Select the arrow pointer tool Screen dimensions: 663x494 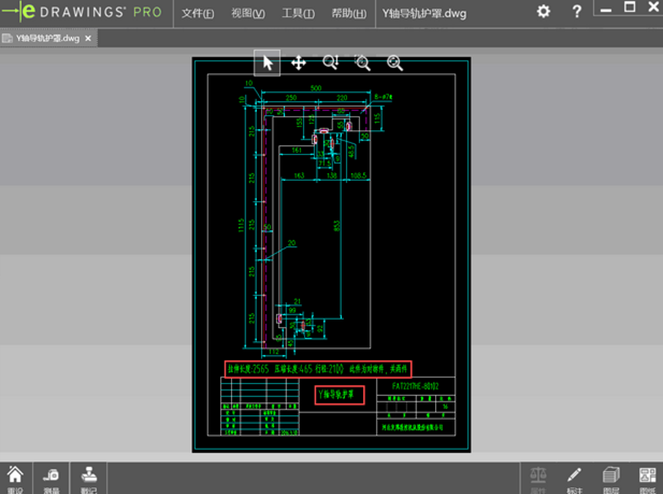click(267, 62)
